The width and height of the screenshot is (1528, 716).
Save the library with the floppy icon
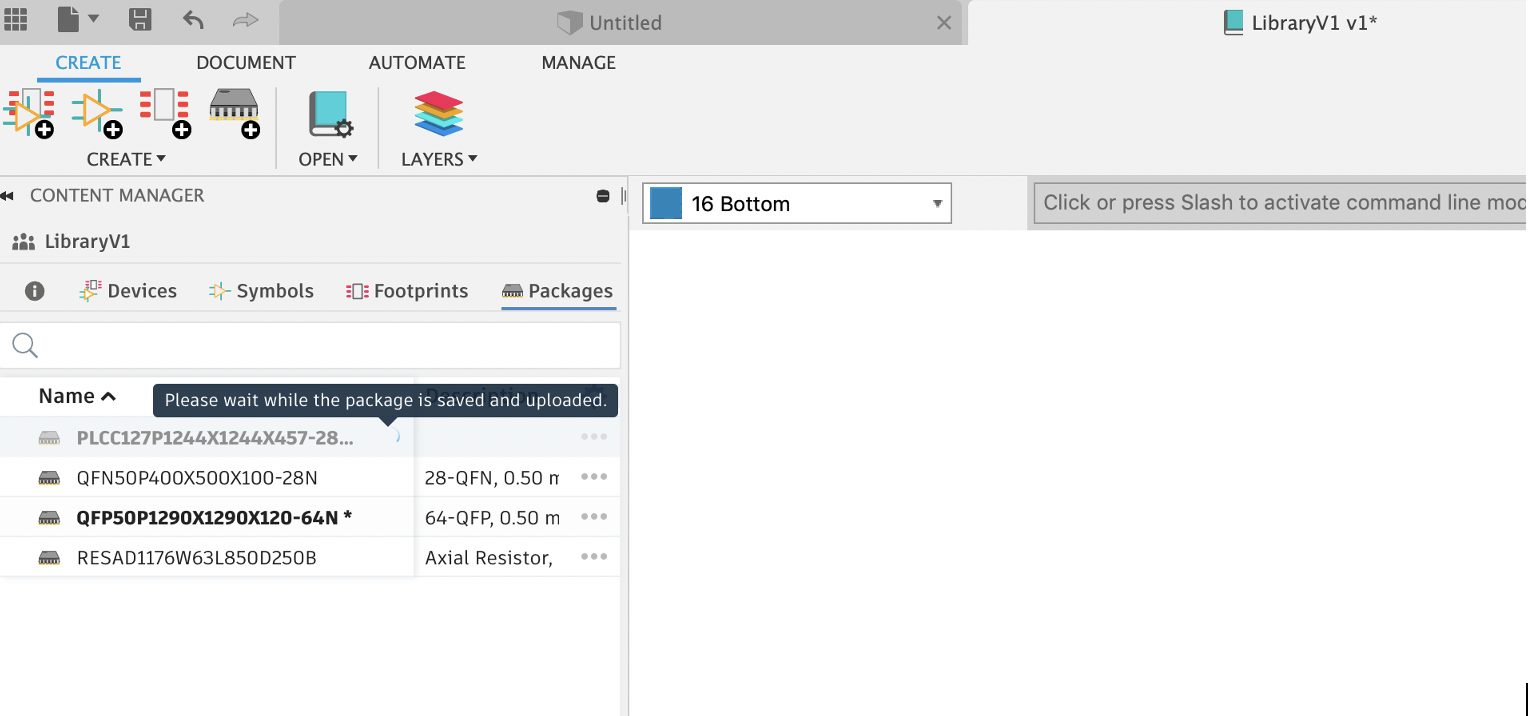click(141, 20)
